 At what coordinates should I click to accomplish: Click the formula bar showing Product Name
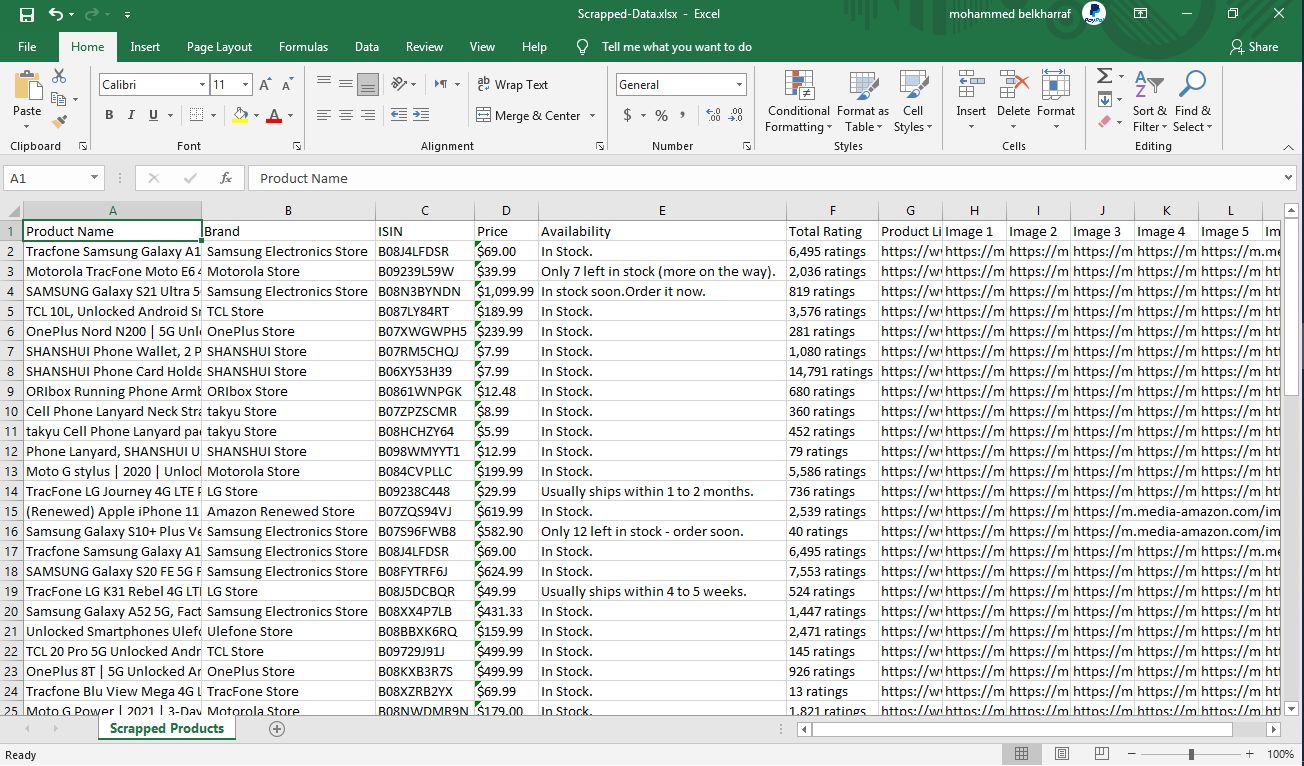pos(770,178)
